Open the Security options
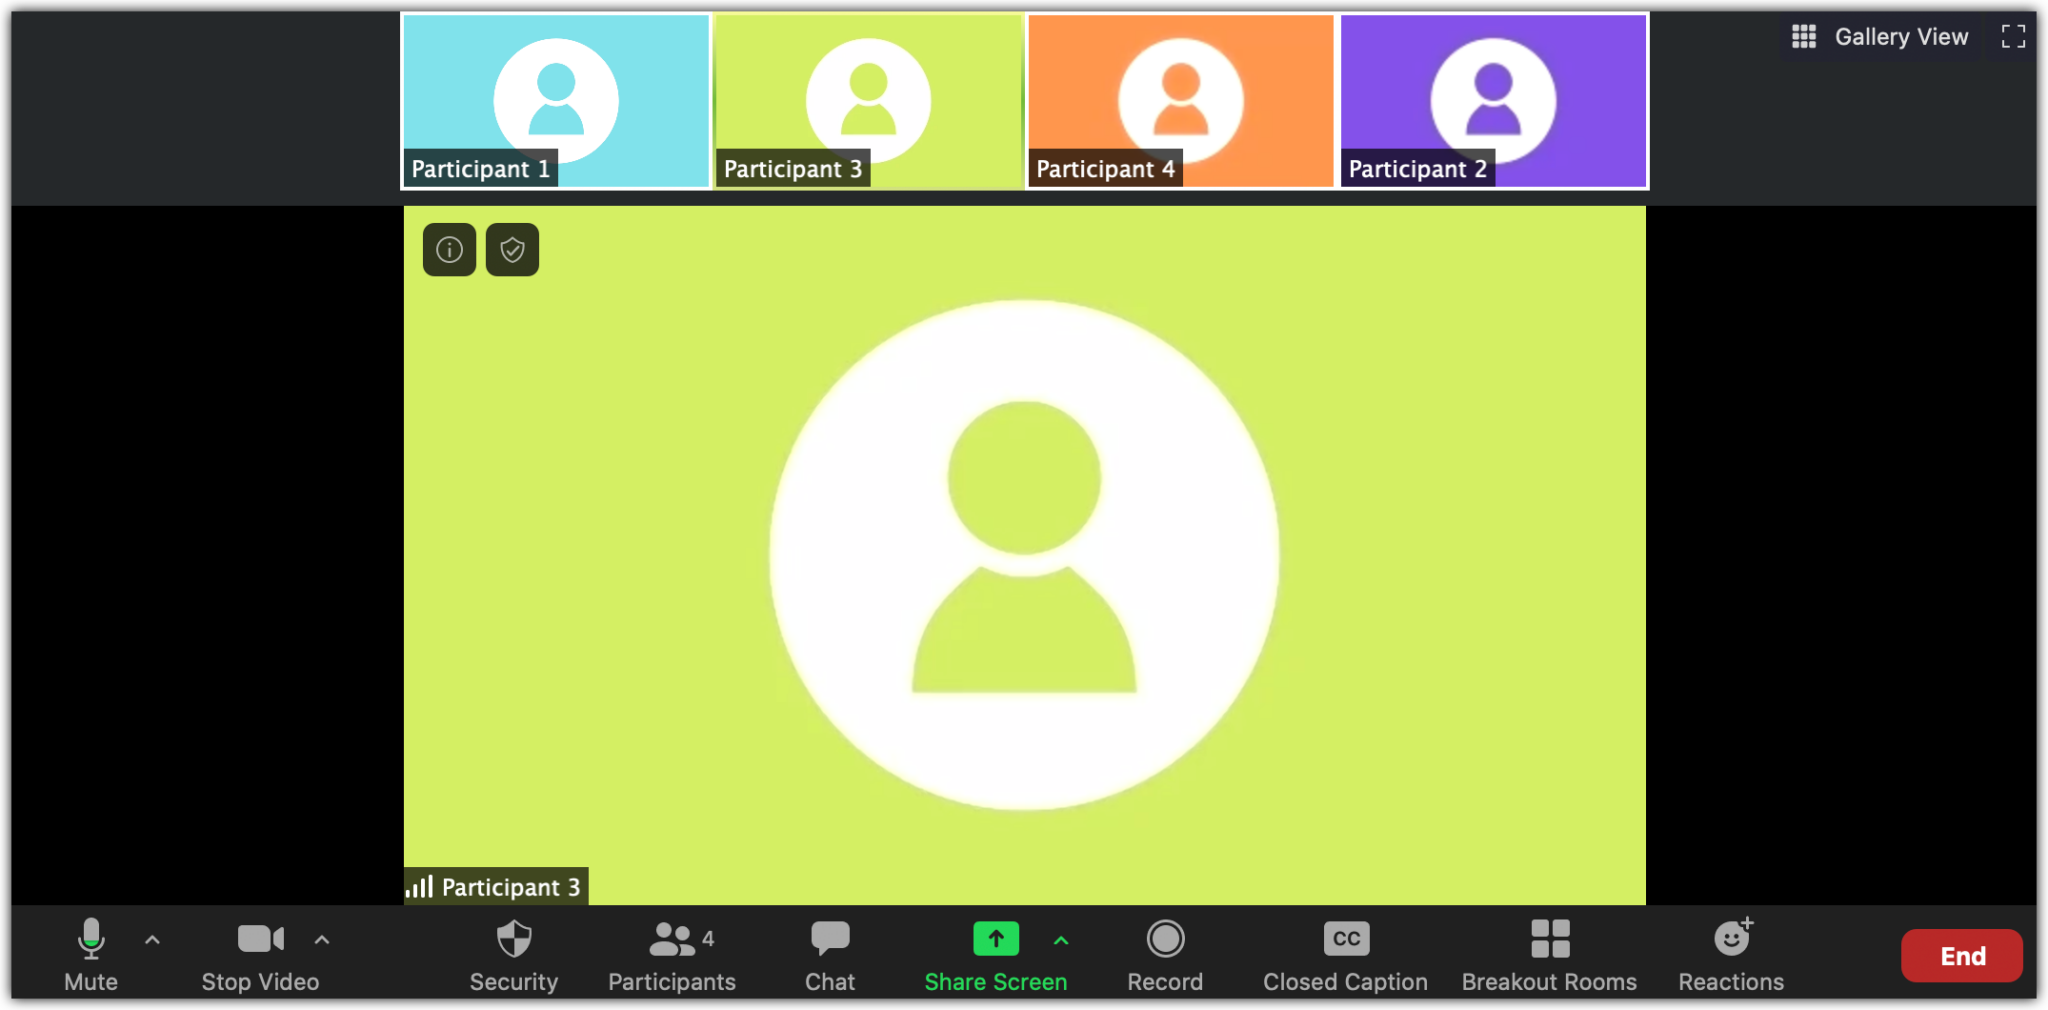This screenshot has height=1010, width=2048. pos(514,954)
